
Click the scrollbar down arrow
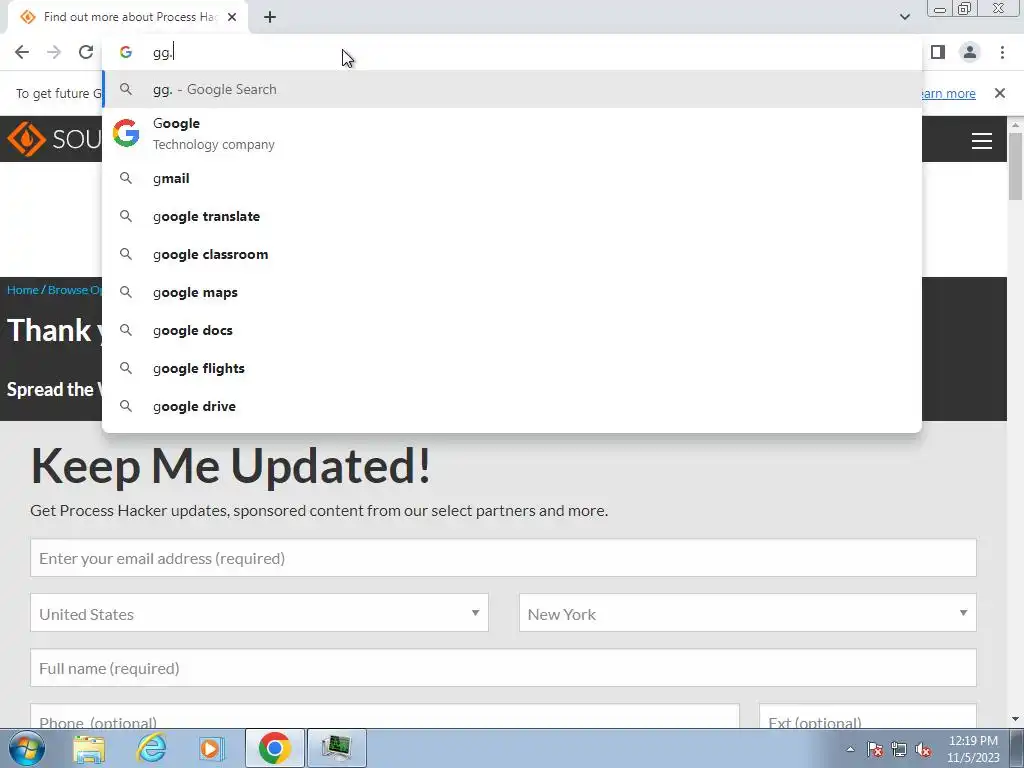pos(1015,720)
